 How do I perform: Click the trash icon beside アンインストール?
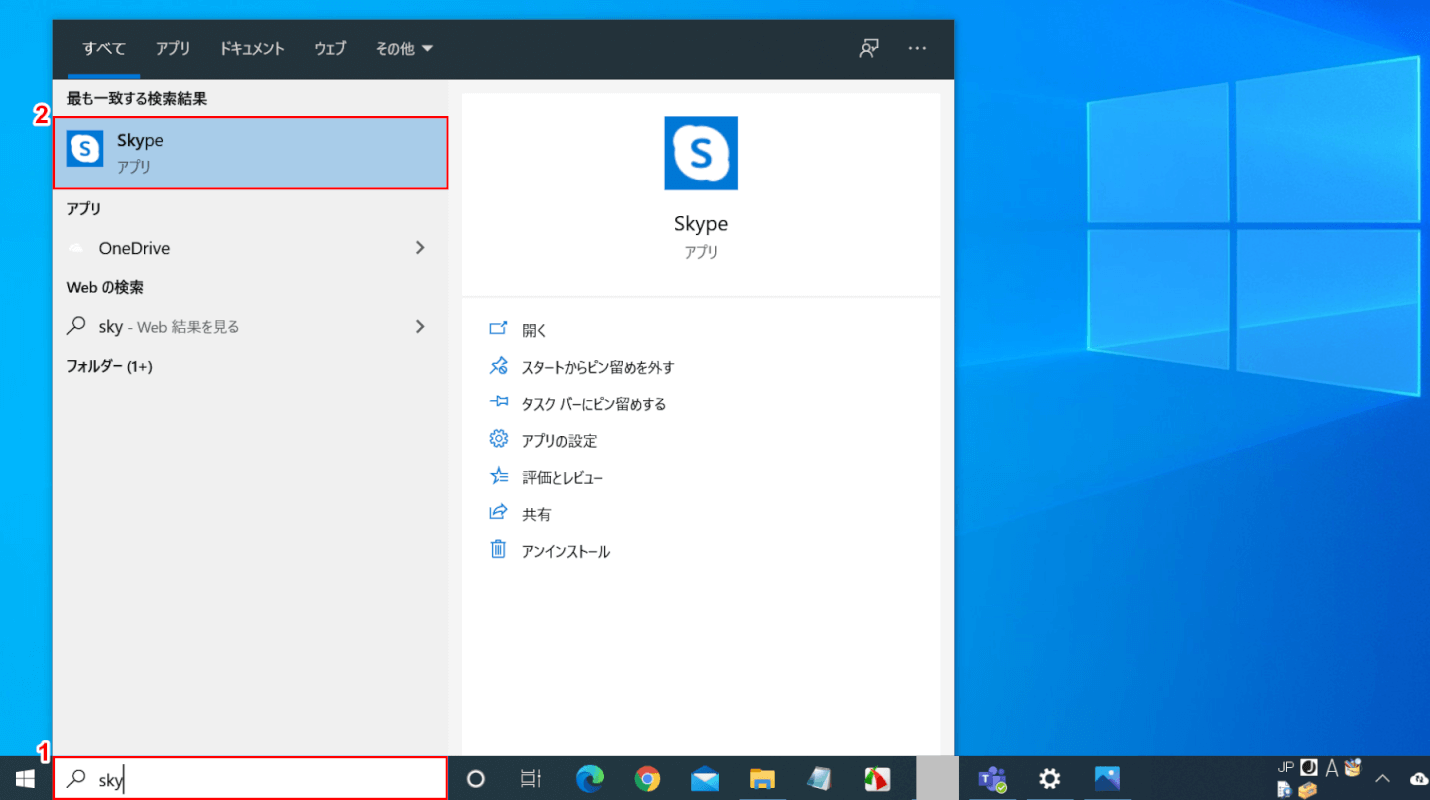click(498, 550)
